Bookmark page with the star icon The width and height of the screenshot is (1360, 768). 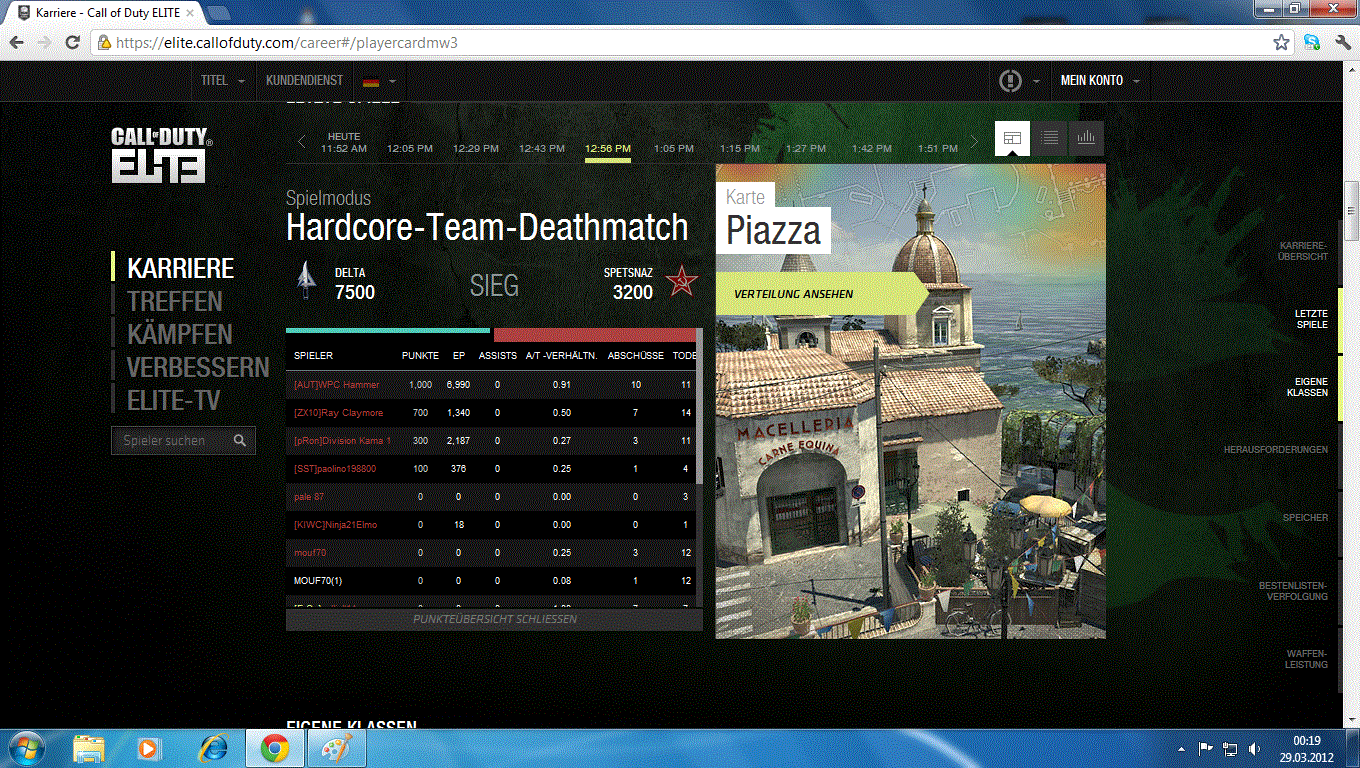click(1281, 43)
